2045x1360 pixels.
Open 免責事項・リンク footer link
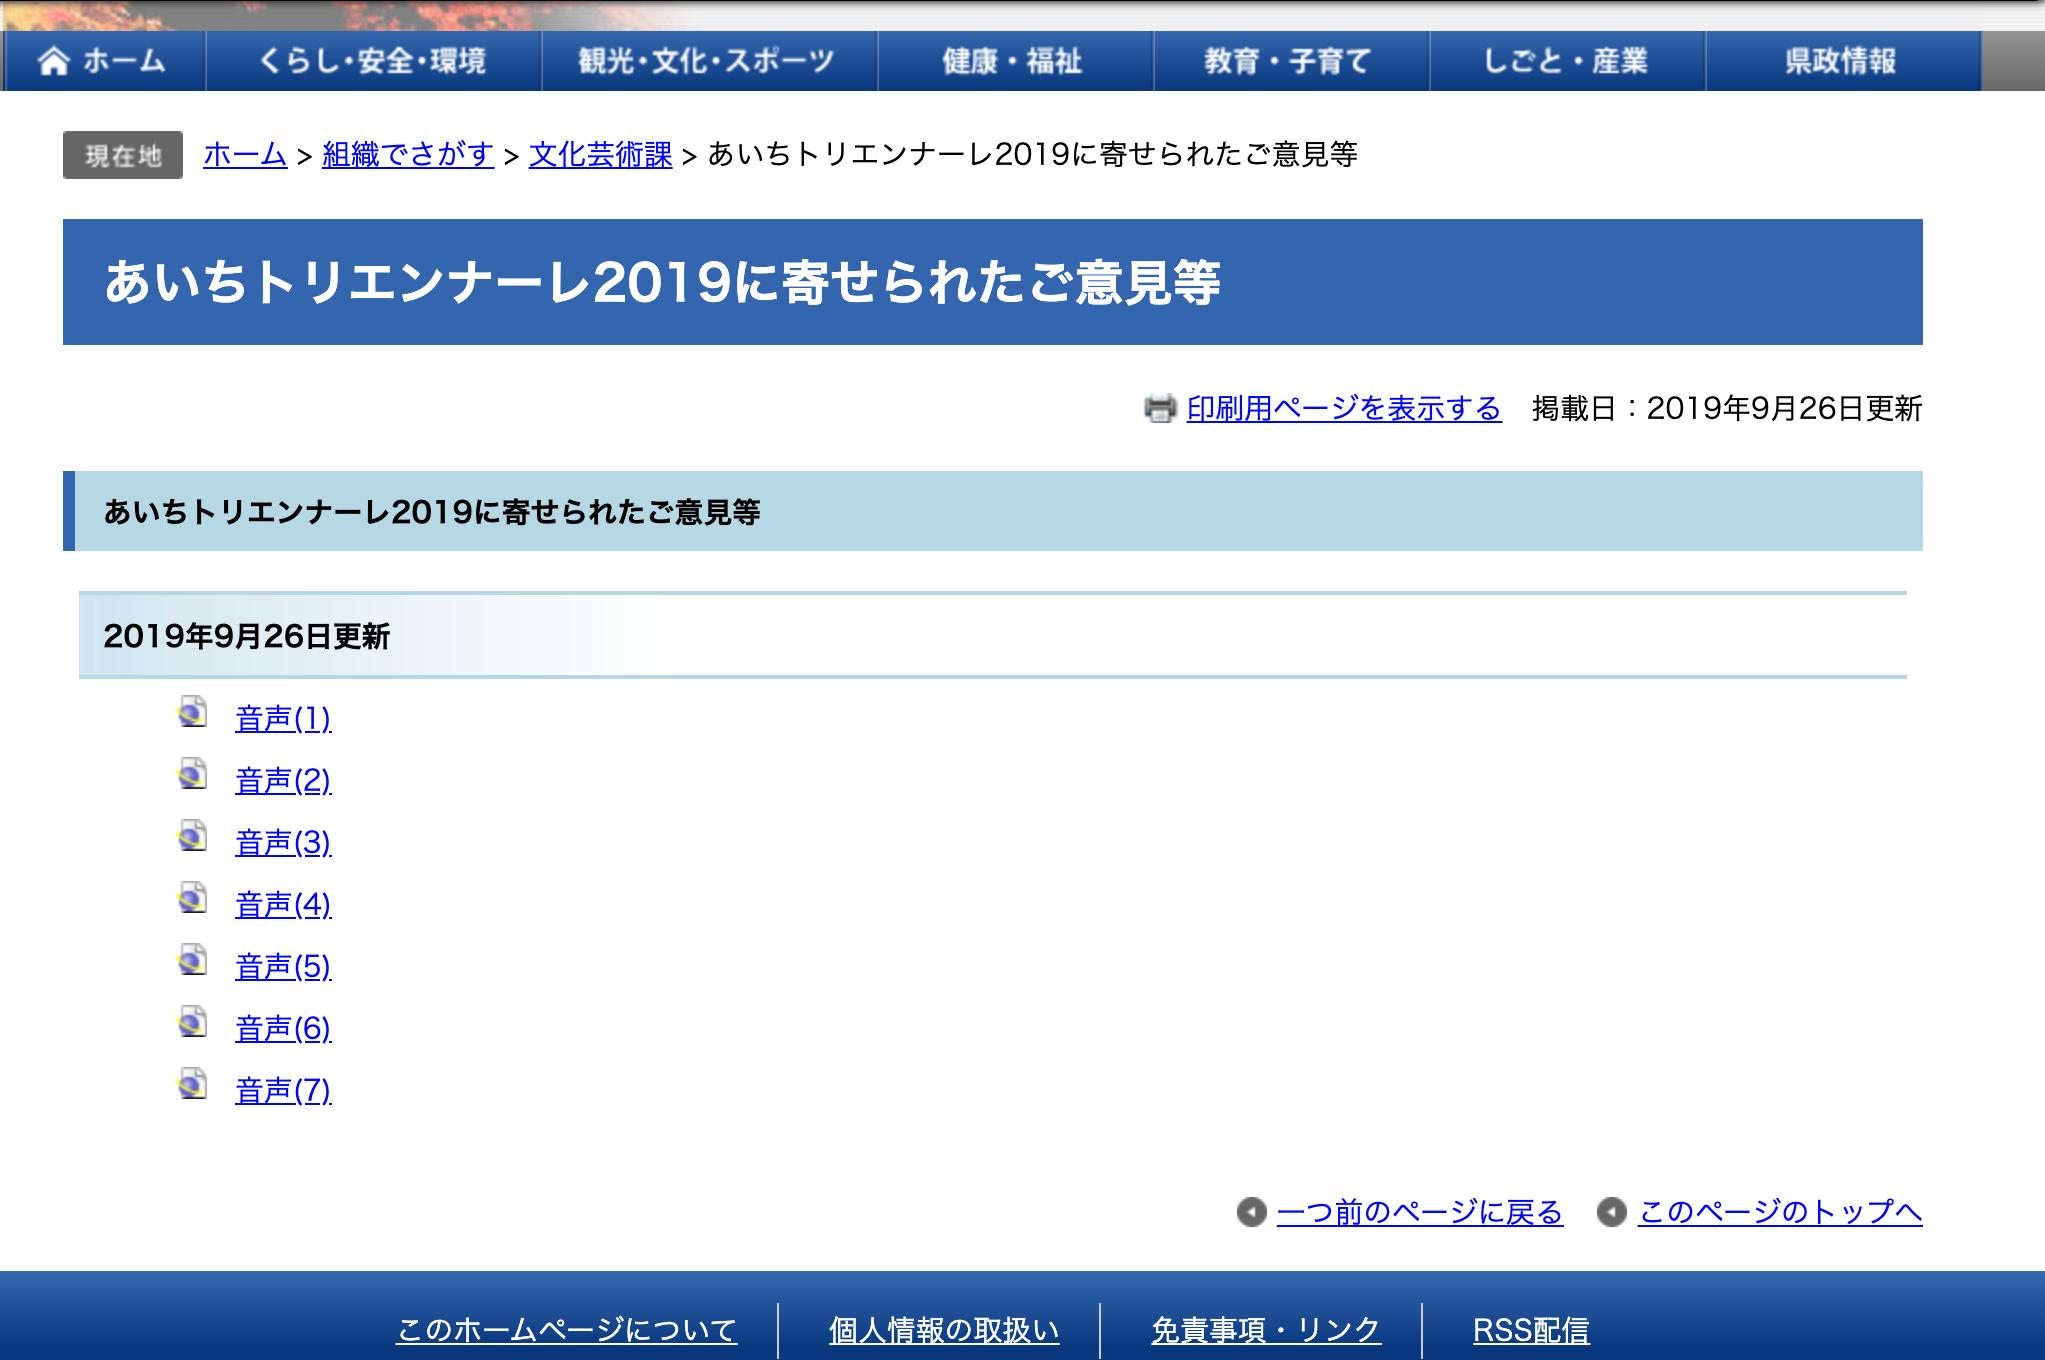click(x=1266, y=1330)
